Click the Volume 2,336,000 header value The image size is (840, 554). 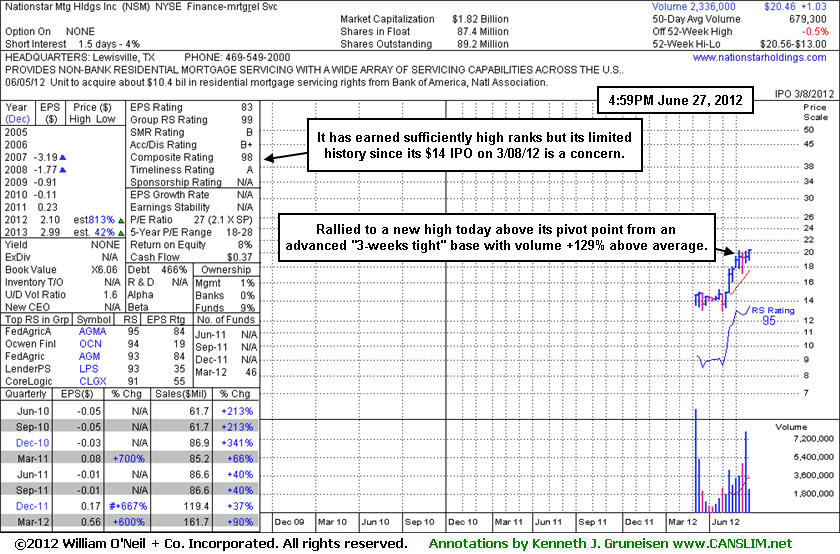coord(694,6)
